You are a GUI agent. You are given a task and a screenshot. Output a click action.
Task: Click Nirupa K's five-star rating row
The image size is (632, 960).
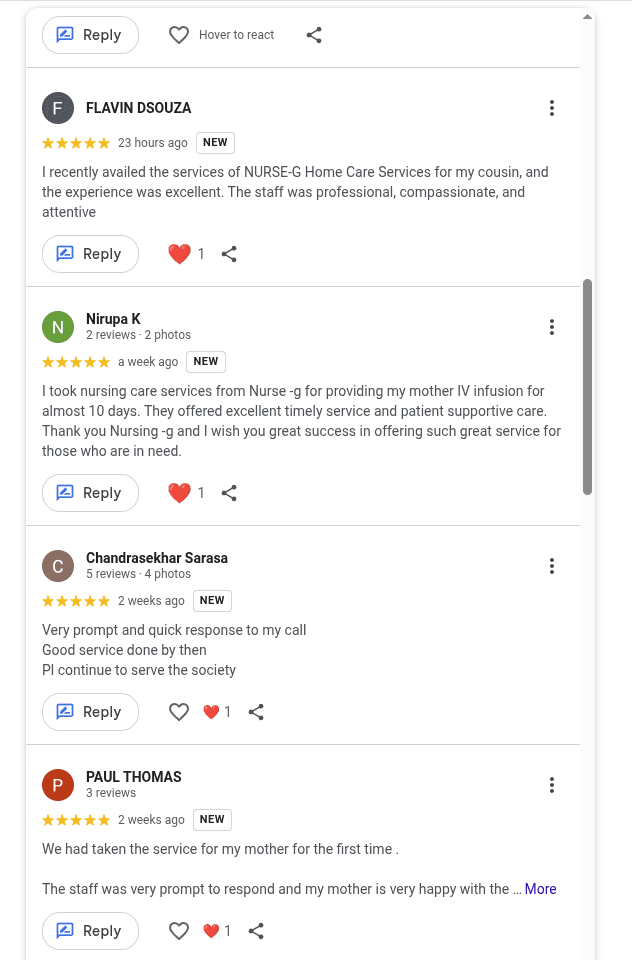point(76,361)
